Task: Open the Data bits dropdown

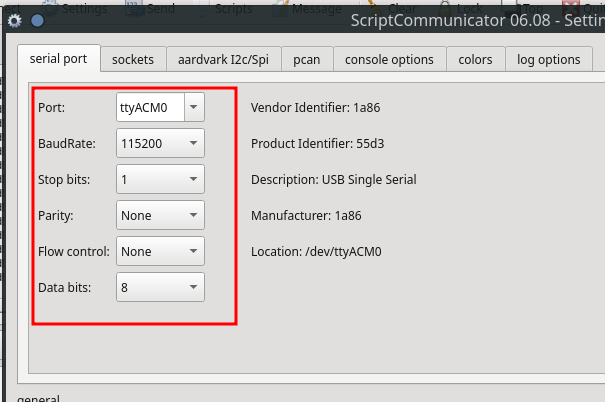Action: click(160, 287)
